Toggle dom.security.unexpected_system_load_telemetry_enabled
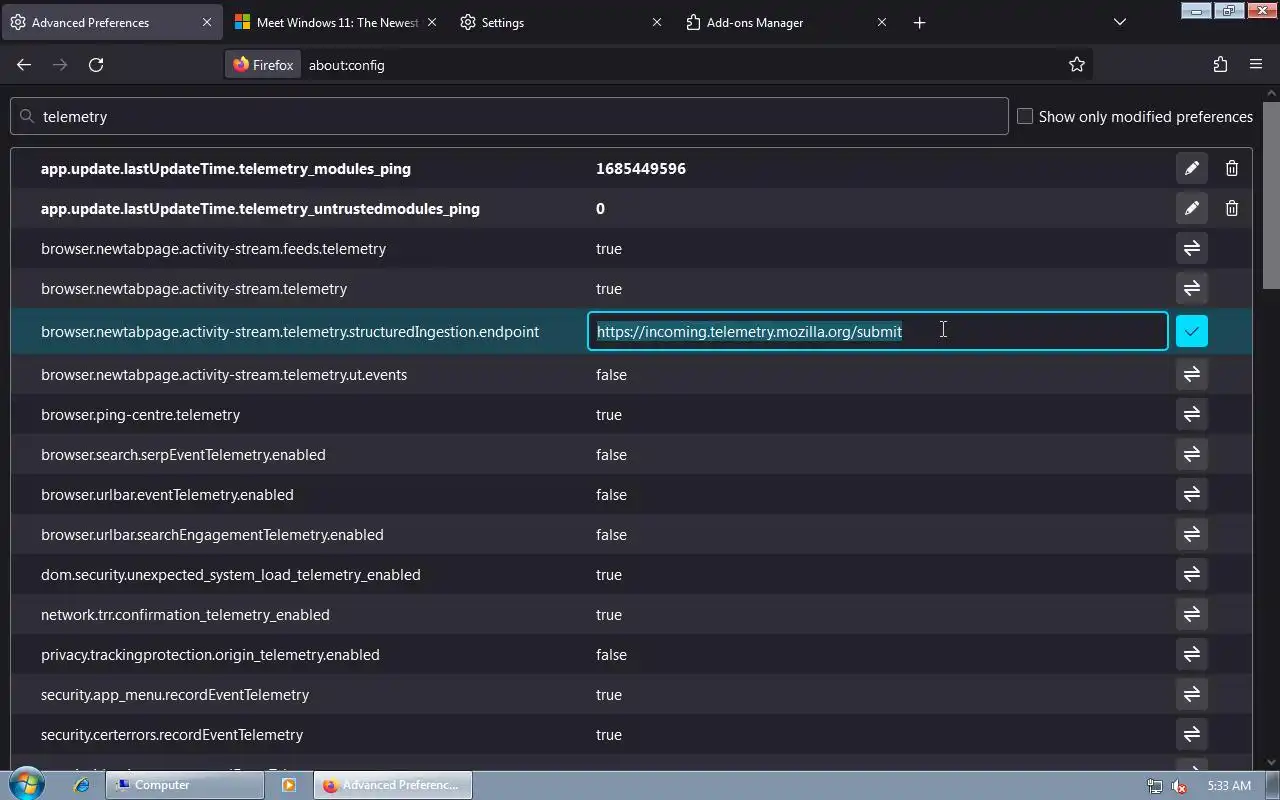Screen dimensions: 1280x800 1191,574
